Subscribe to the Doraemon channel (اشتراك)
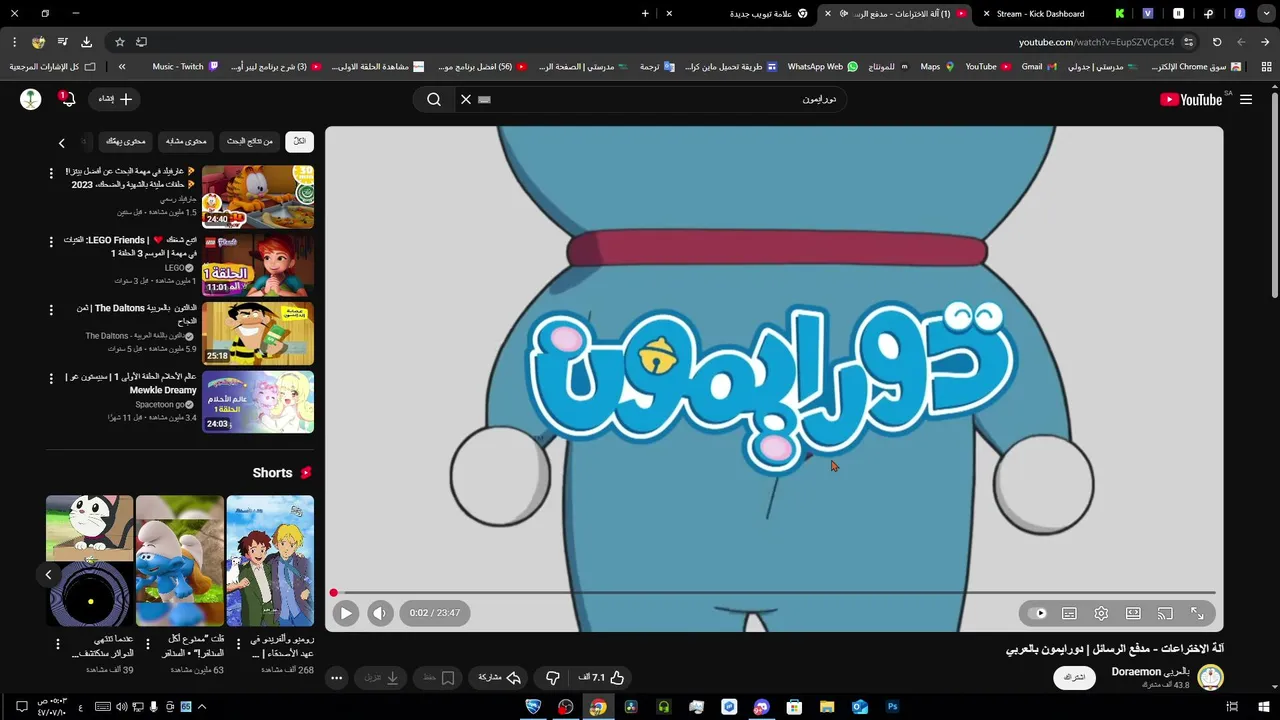The image size is (1280, 720). click(x=1075, y=677)
